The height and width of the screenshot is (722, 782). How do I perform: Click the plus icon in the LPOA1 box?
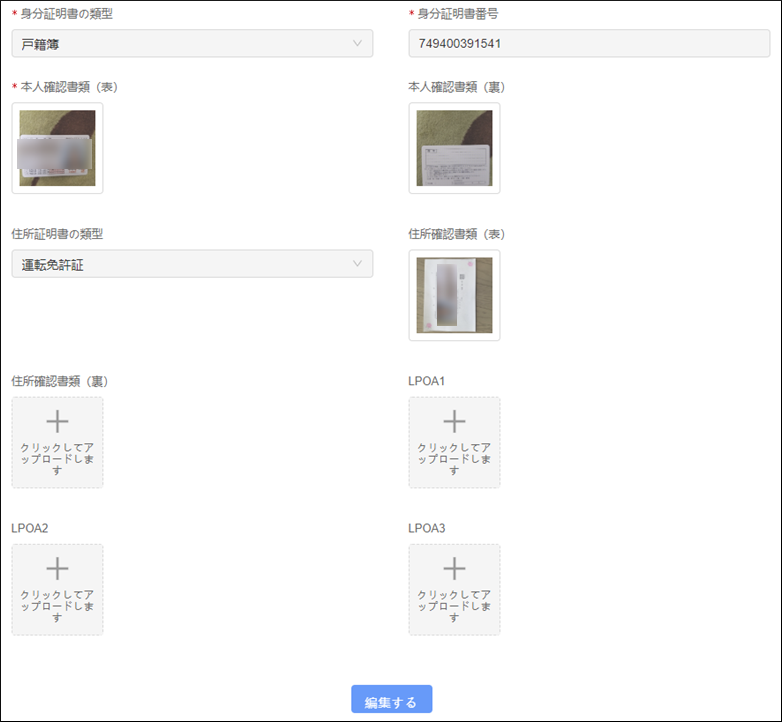(x=454, y=422)
